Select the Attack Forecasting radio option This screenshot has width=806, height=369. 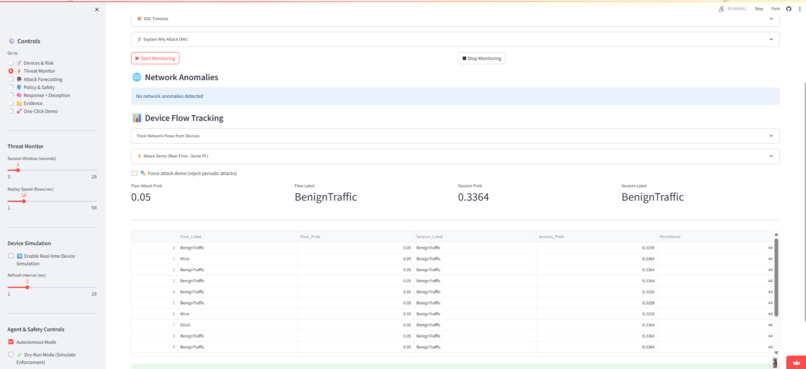(x=11, y=79)
